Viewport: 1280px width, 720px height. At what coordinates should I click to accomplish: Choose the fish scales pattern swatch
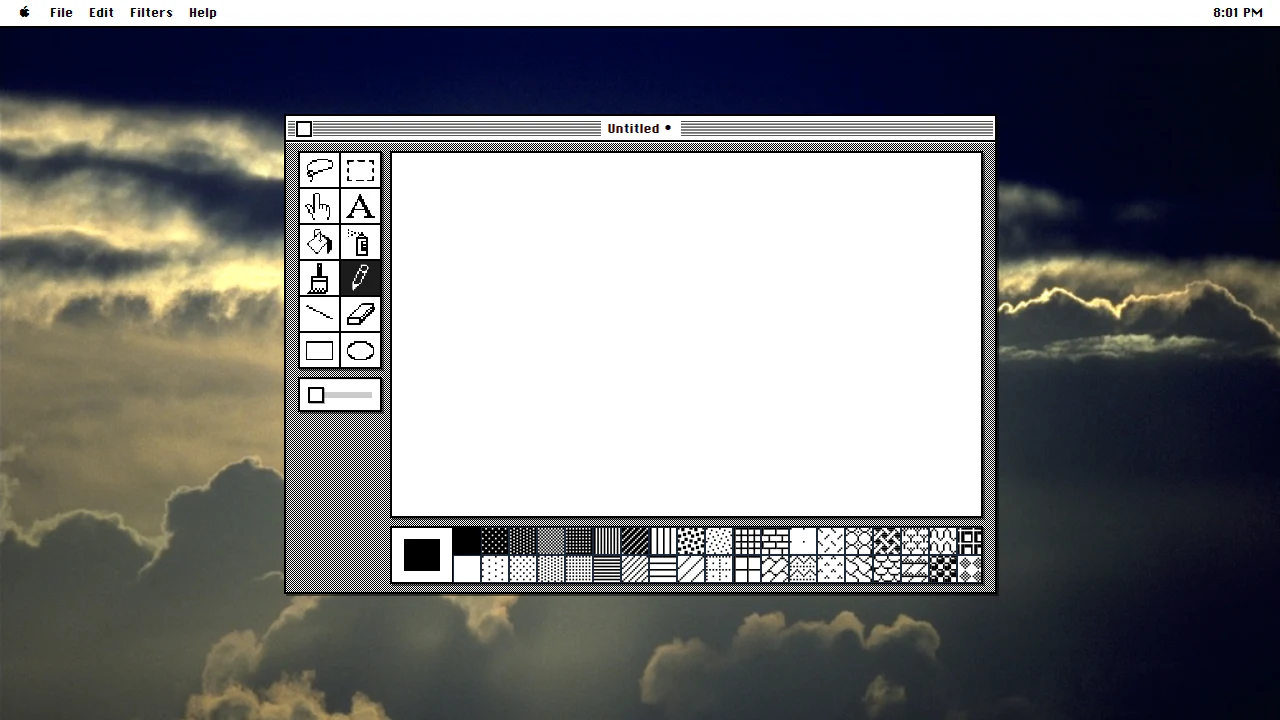[x=887, y=569]
